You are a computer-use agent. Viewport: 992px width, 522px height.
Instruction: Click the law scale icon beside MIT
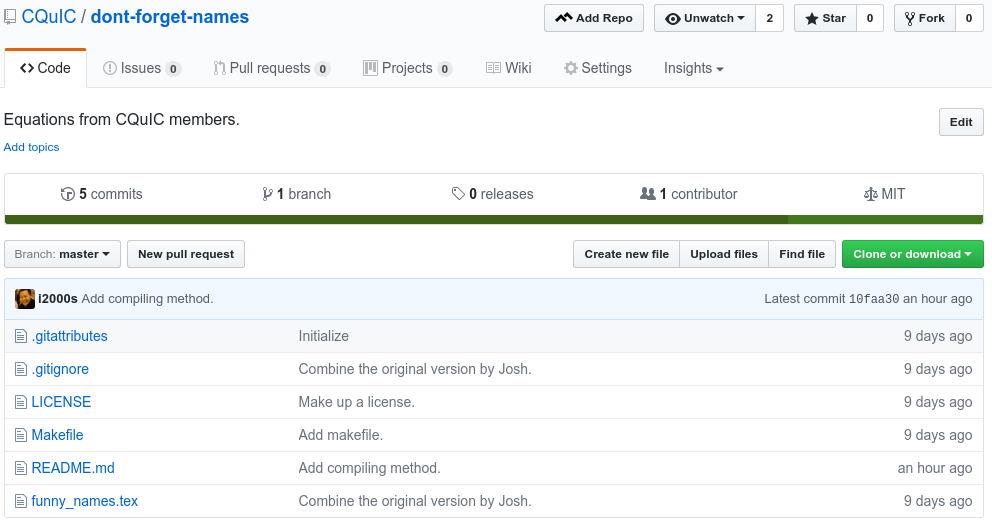(x=871, y=194)
